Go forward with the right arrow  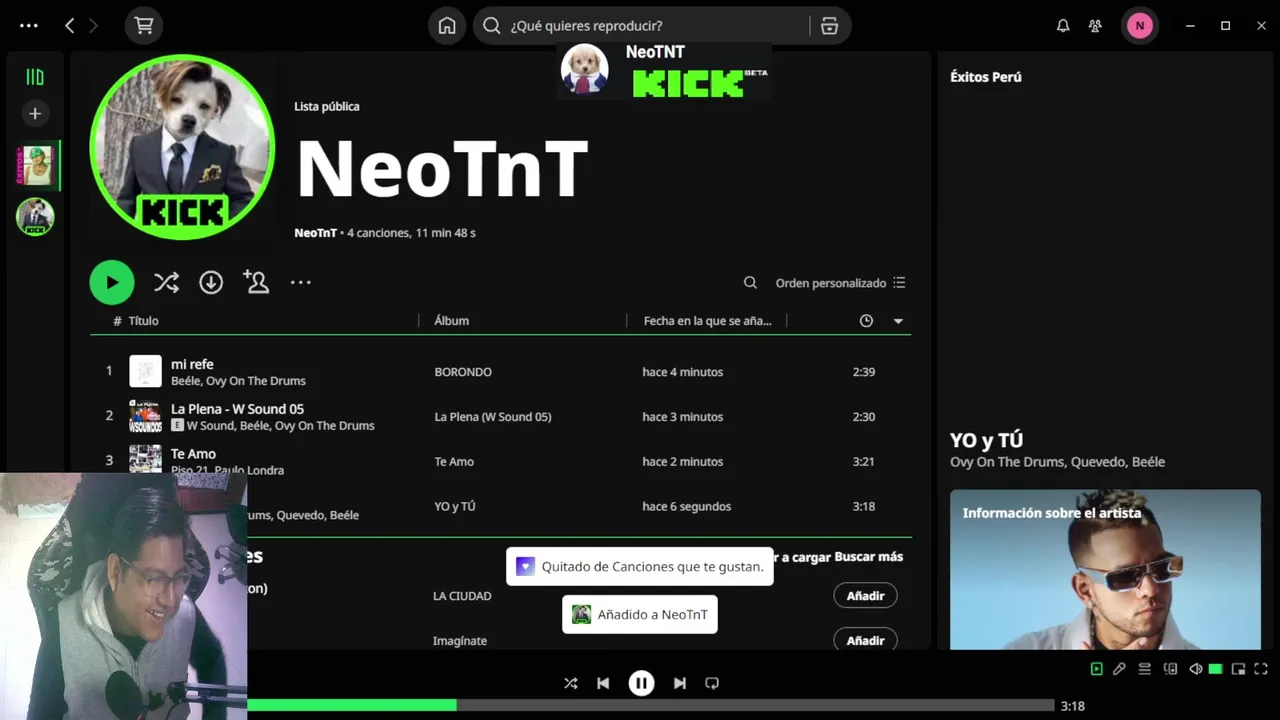94,26
